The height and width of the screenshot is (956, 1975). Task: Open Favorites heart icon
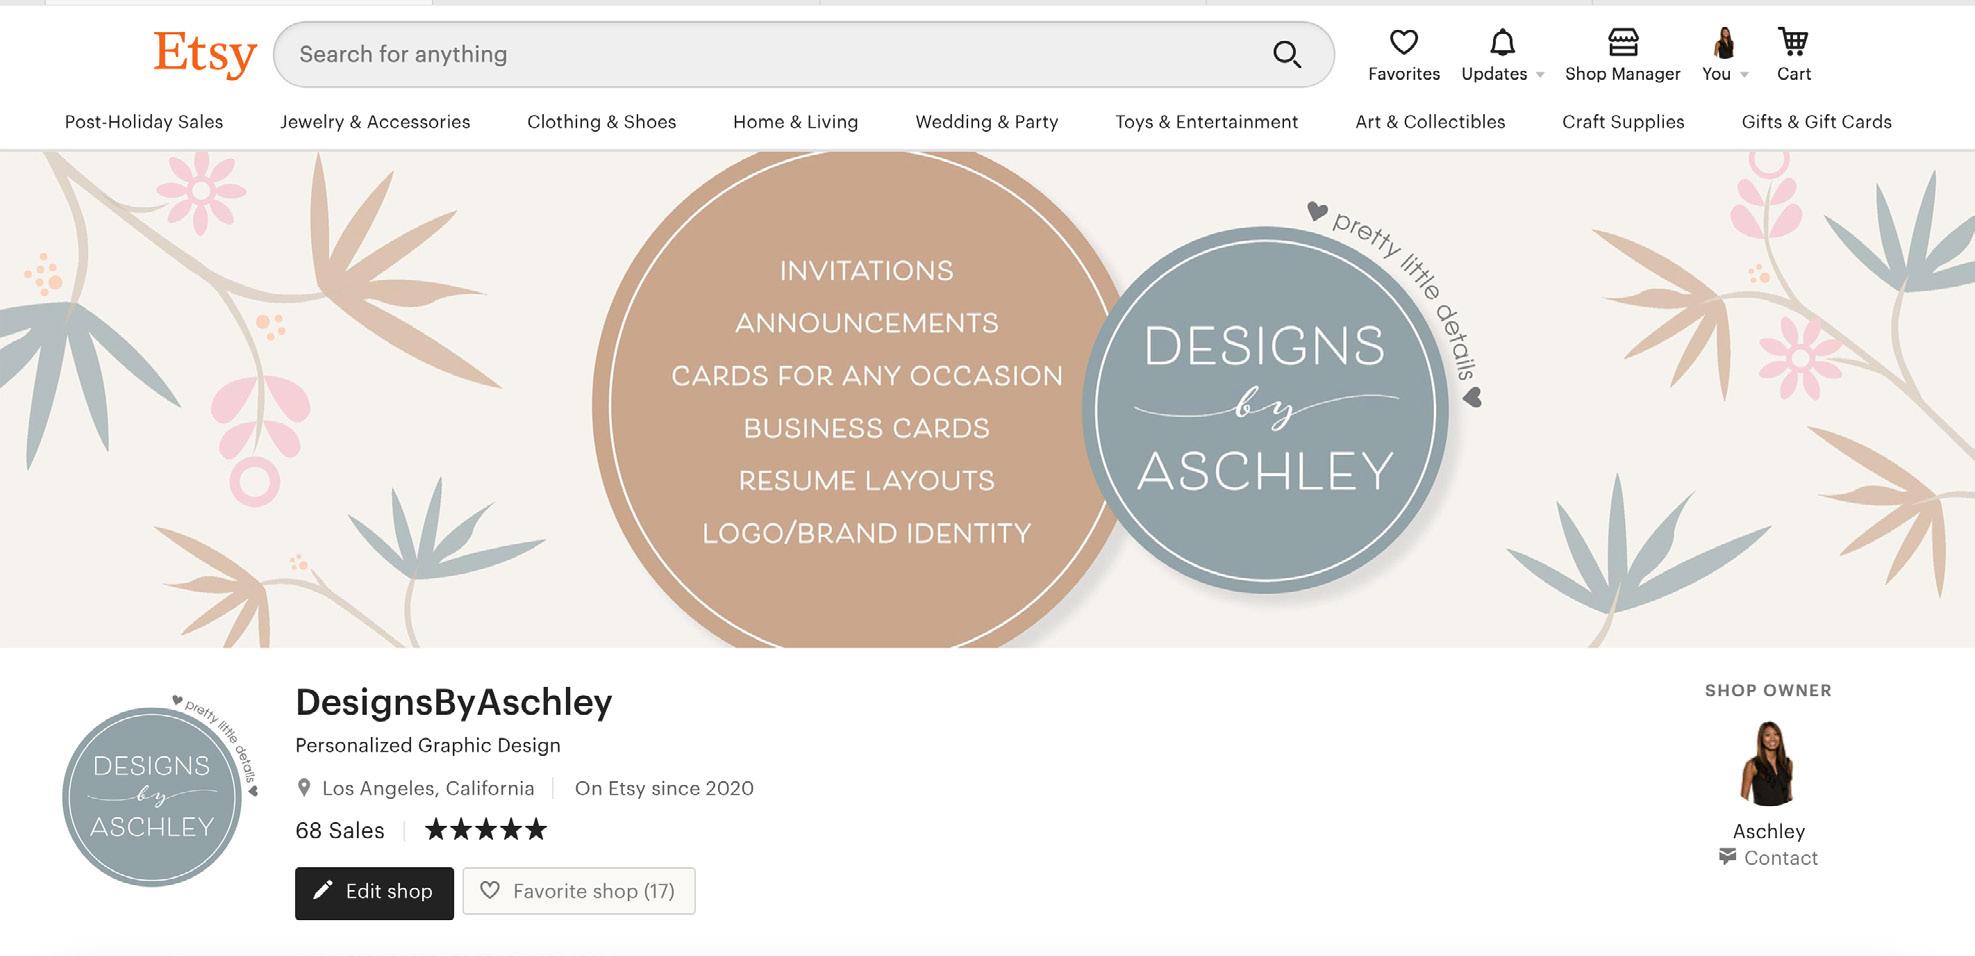tap(1404, 42)
